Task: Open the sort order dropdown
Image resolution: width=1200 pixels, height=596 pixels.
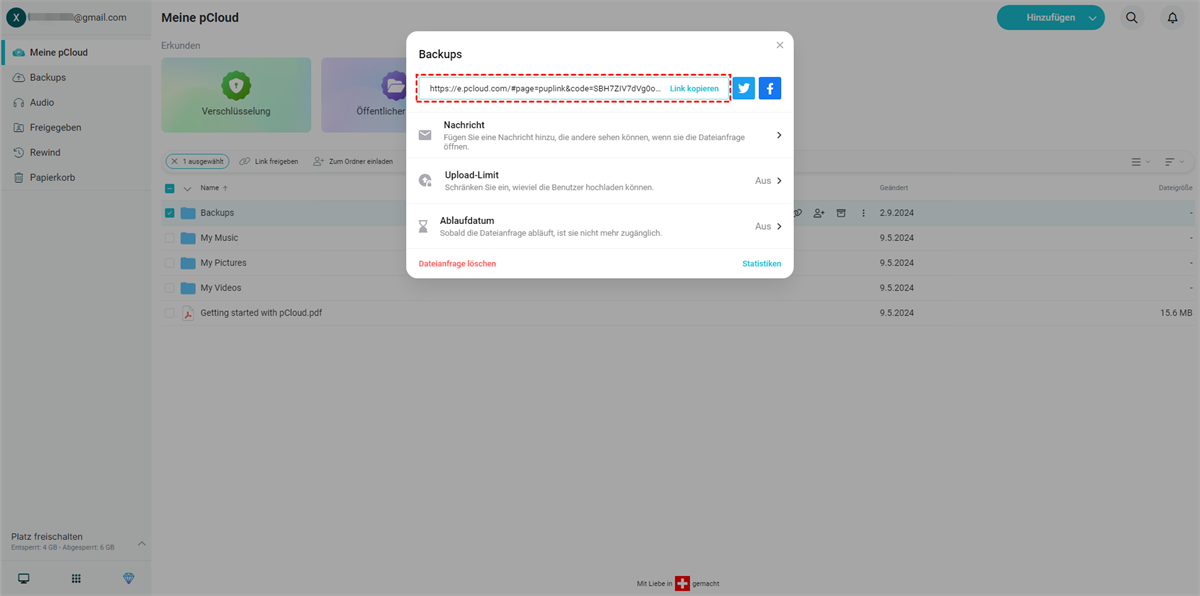Action: coord(1174,161)
